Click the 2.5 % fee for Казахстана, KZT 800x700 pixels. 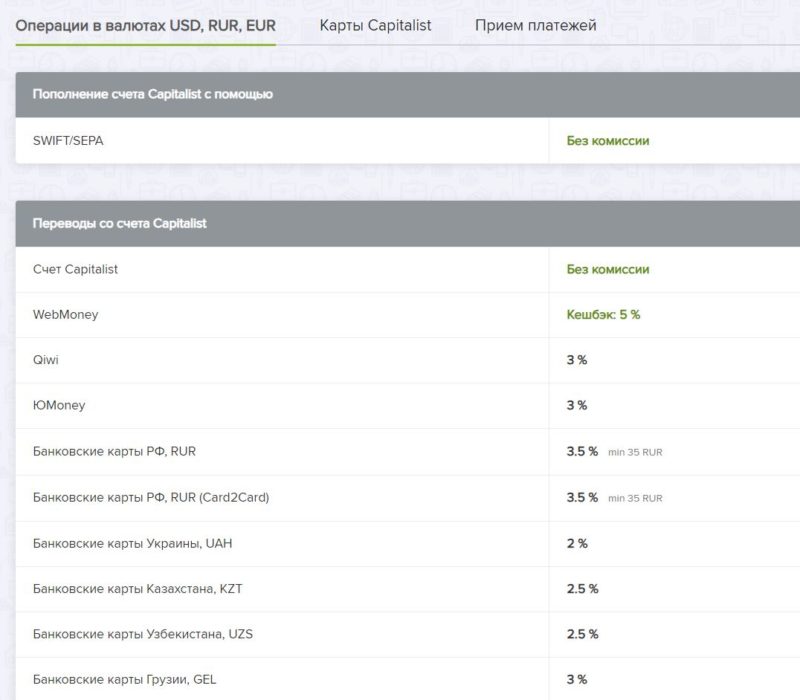point(582,589)
